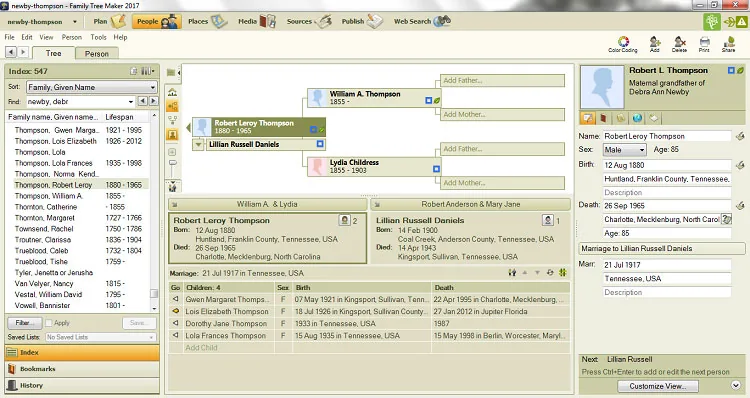Open the Person menu
Image resolution: width=750 pixels, height=398 pixels.
coord(72,37)
